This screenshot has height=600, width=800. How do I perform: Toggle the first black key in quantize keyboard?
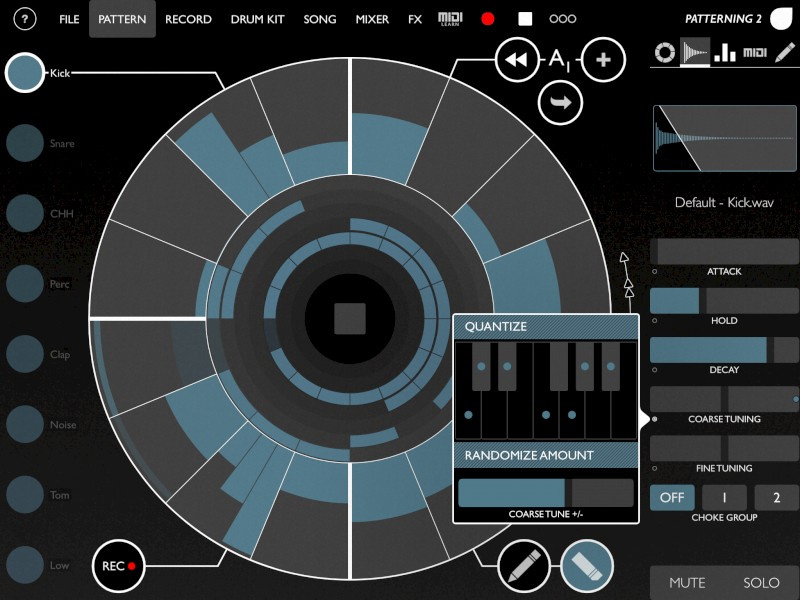(x=481, y=366)
